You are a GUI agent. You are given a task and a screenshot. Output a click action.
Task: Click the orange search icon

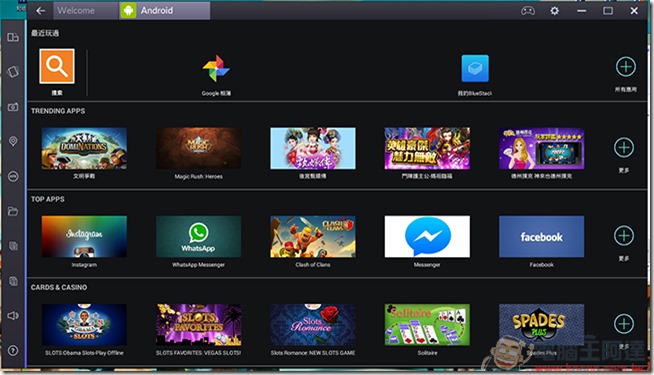coord(57,66)
